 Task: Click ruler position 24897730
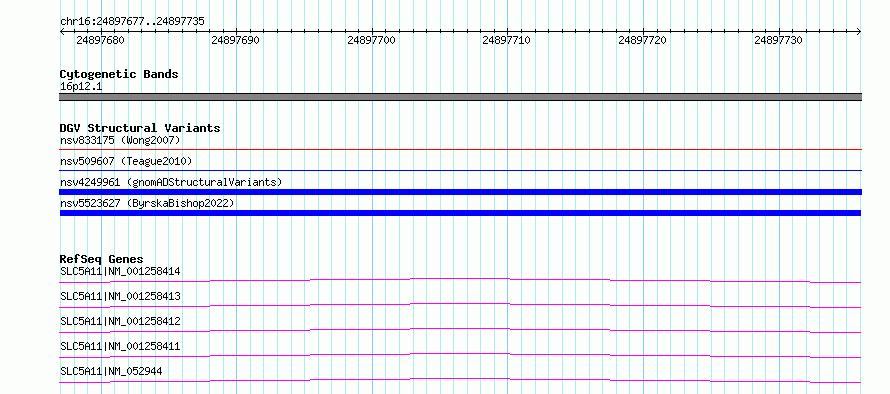click(778, 40)
